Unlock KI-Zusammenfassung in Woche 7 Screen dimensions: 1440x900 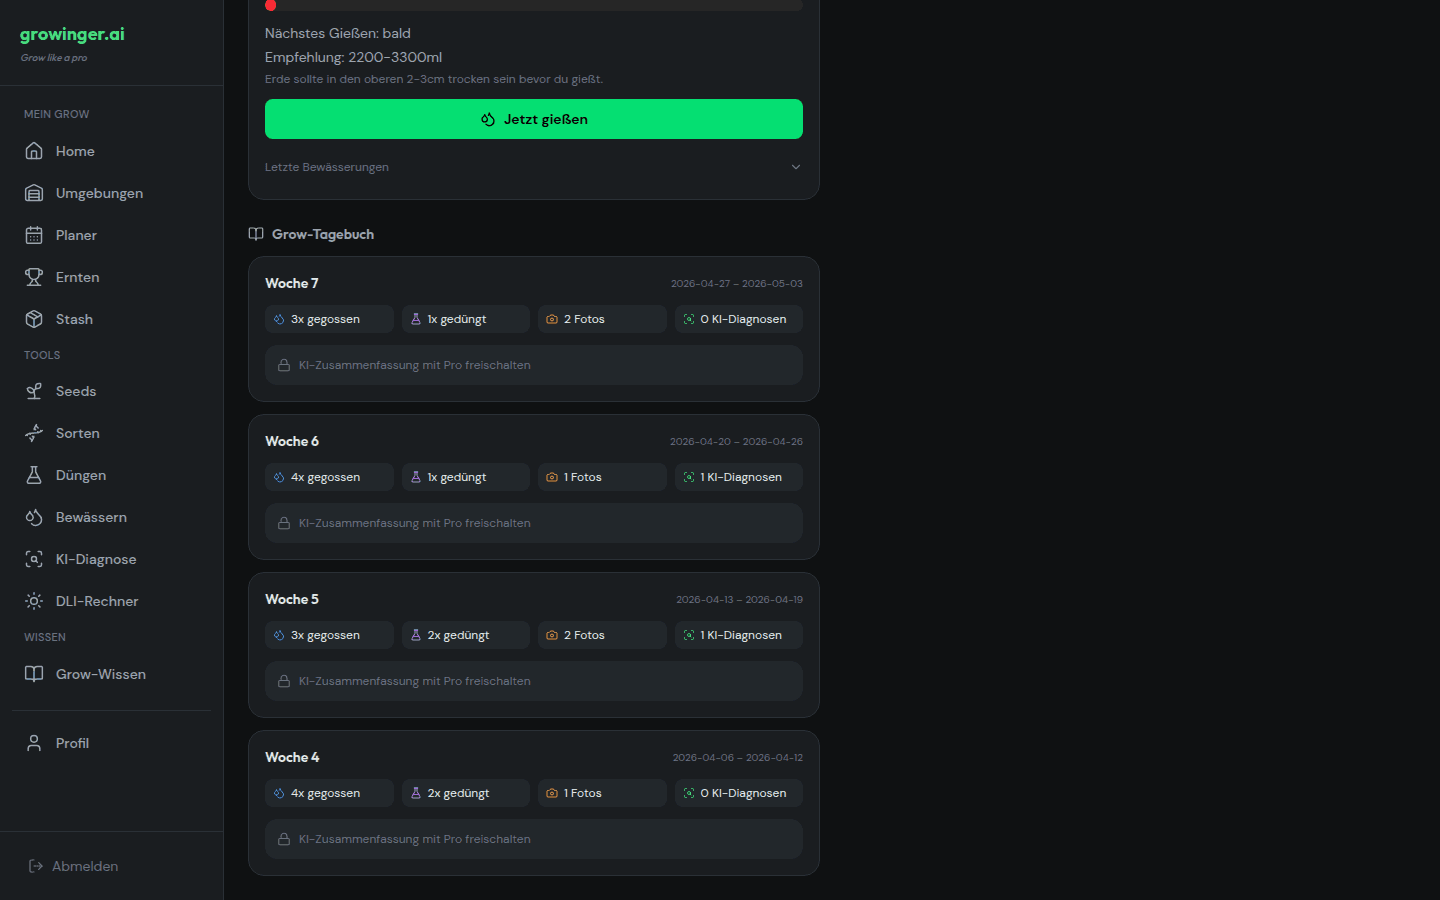coord(534,365)
